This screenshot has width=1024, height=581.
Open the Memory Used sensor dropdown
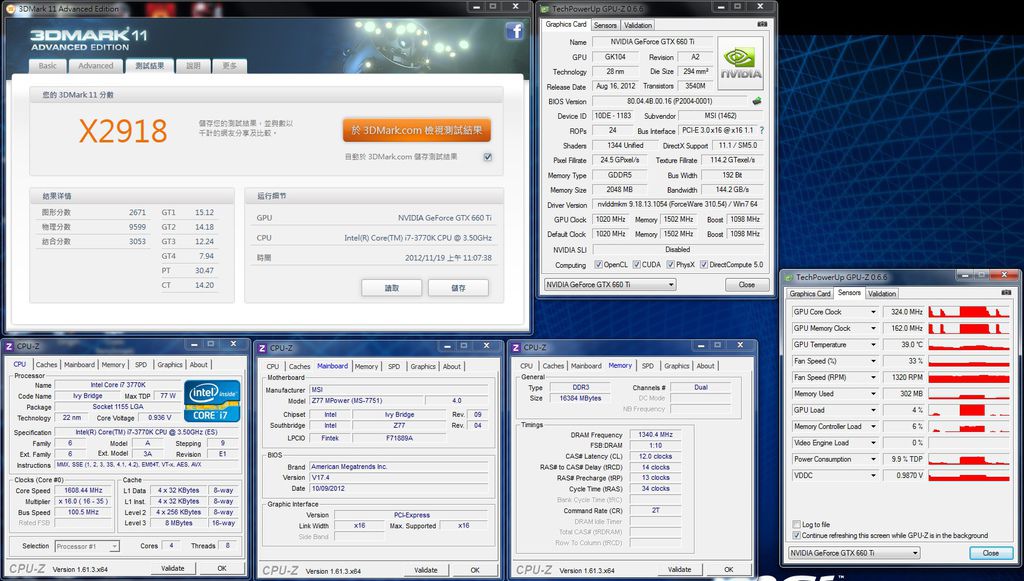click(873, 394)
